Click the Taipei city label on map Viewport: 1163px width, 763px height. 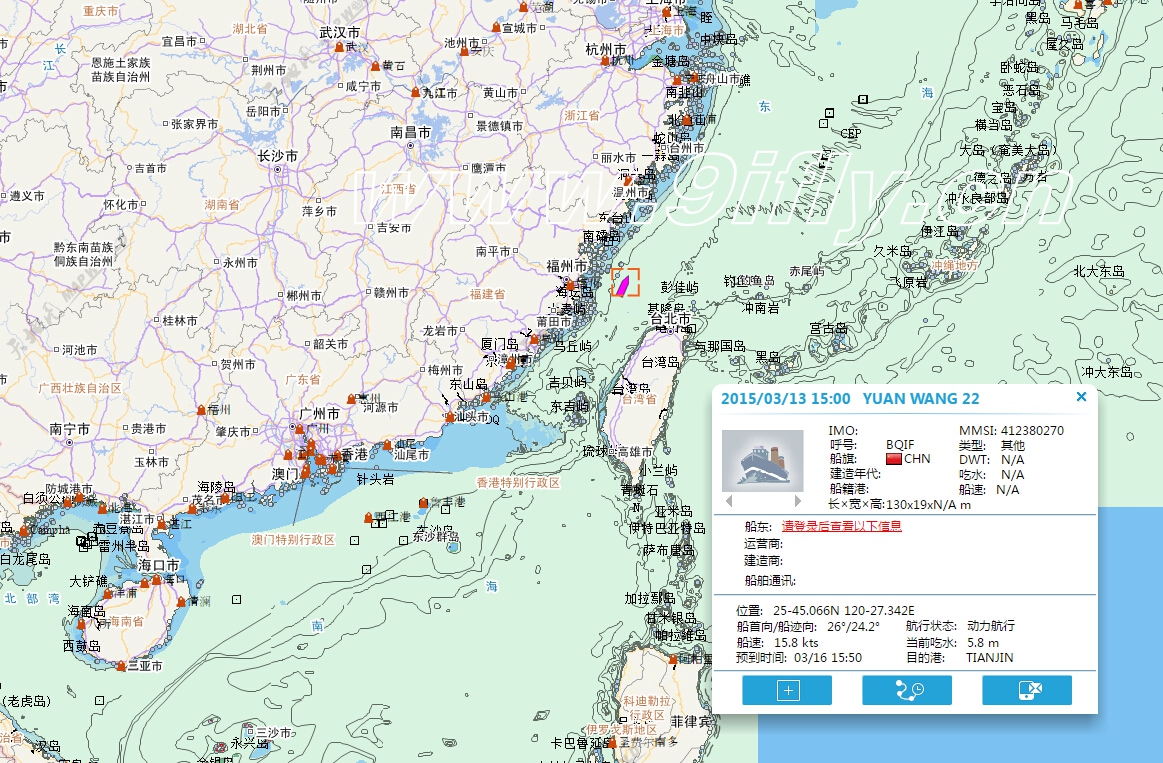click(671, 320)
